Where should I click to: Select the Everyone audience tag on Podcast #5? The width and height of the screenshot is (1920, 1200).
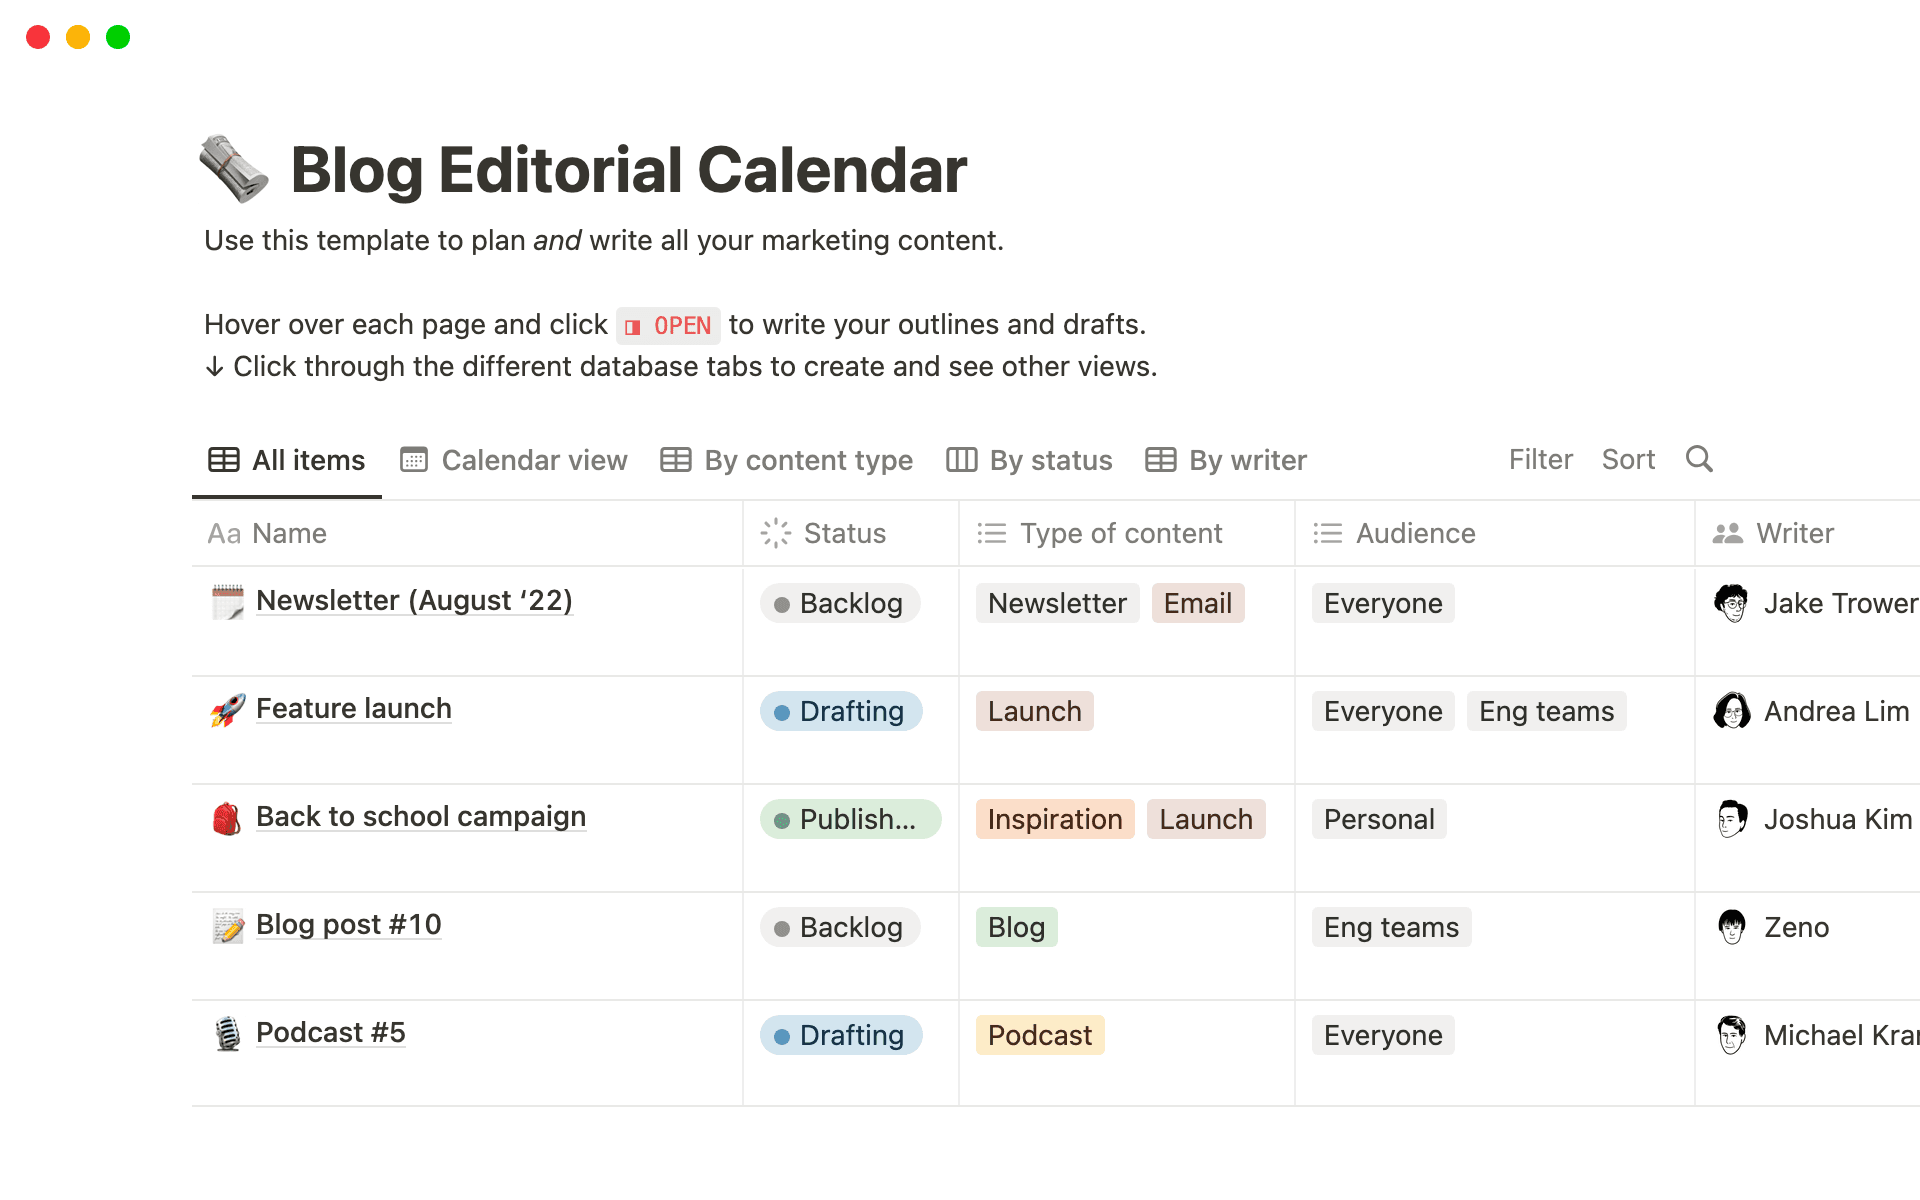pyautogui.click(x=1383, y=1035)
